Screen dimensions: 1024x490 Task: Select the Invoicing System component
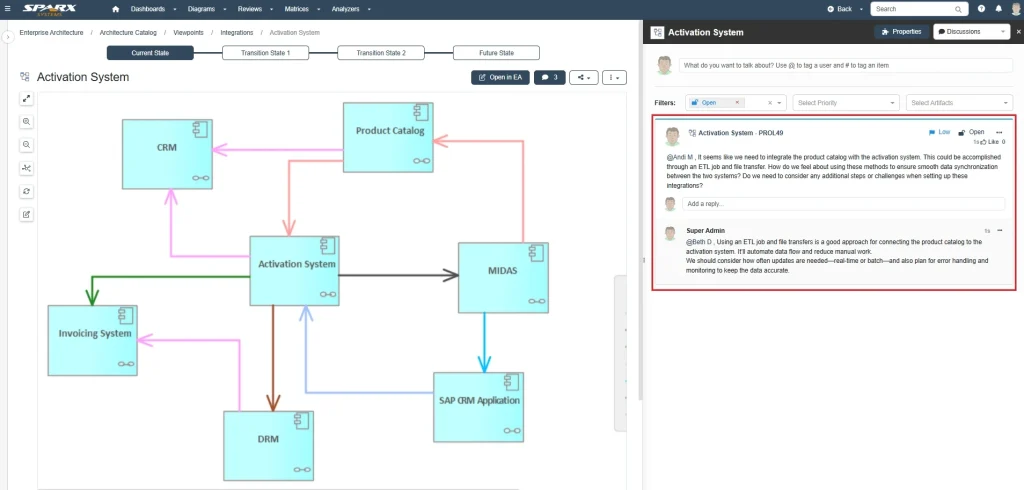point(93,340)
